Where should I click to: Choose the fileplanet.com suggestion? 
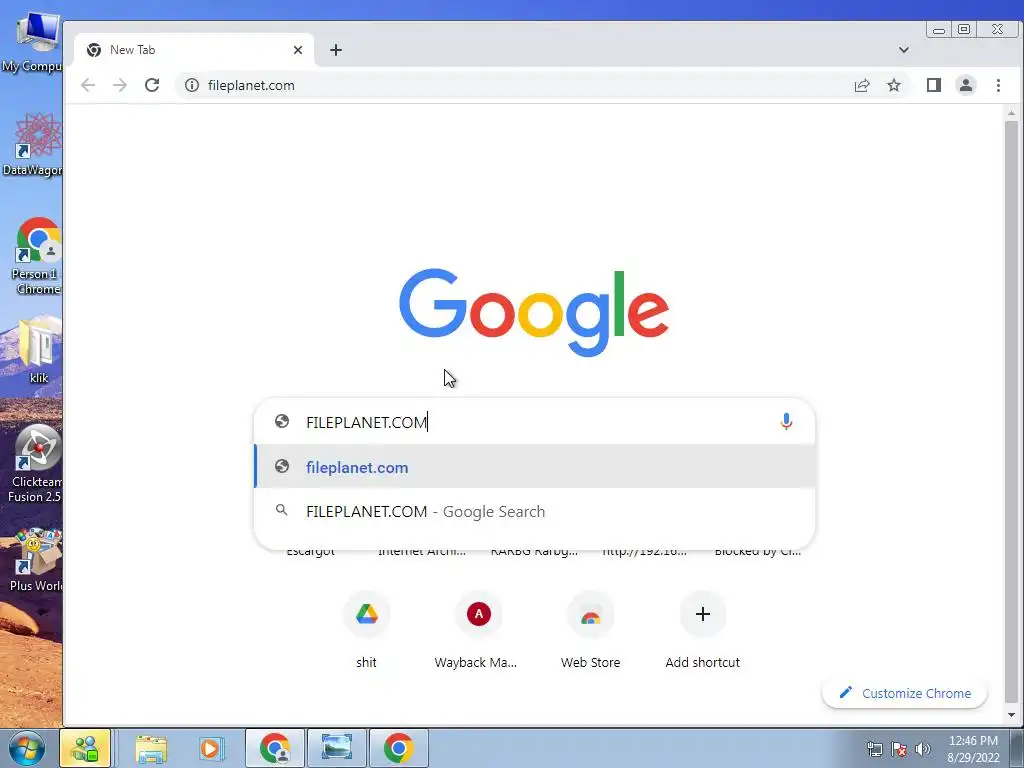click(x=534, y=467)
